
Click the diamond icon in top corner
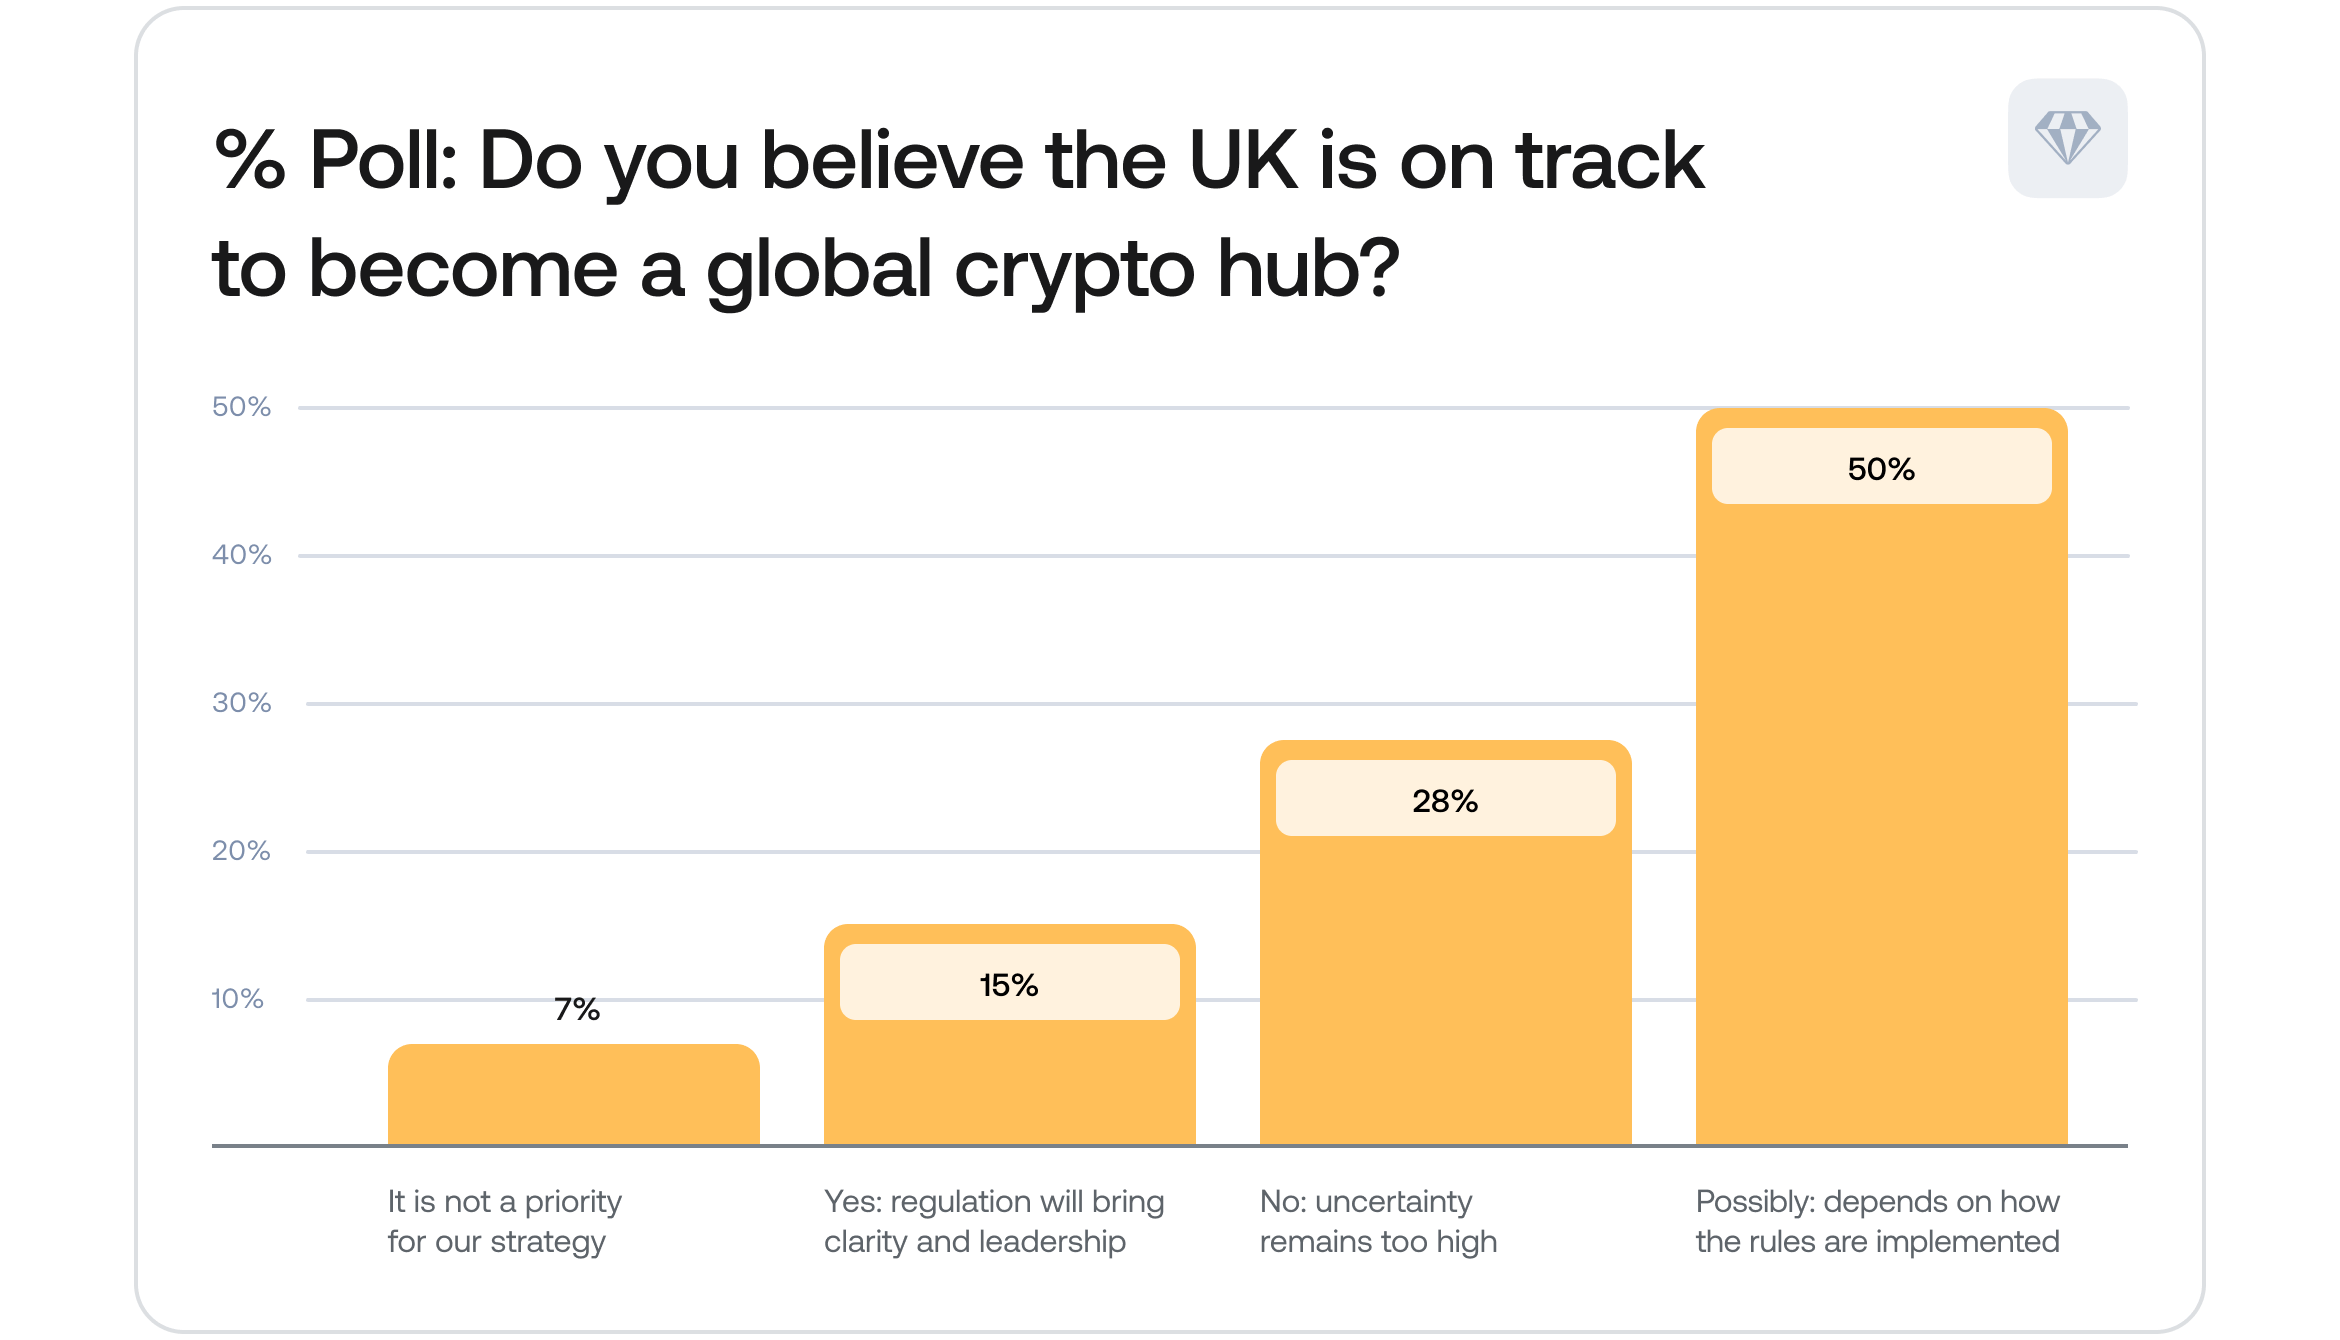coord(2067,138)
